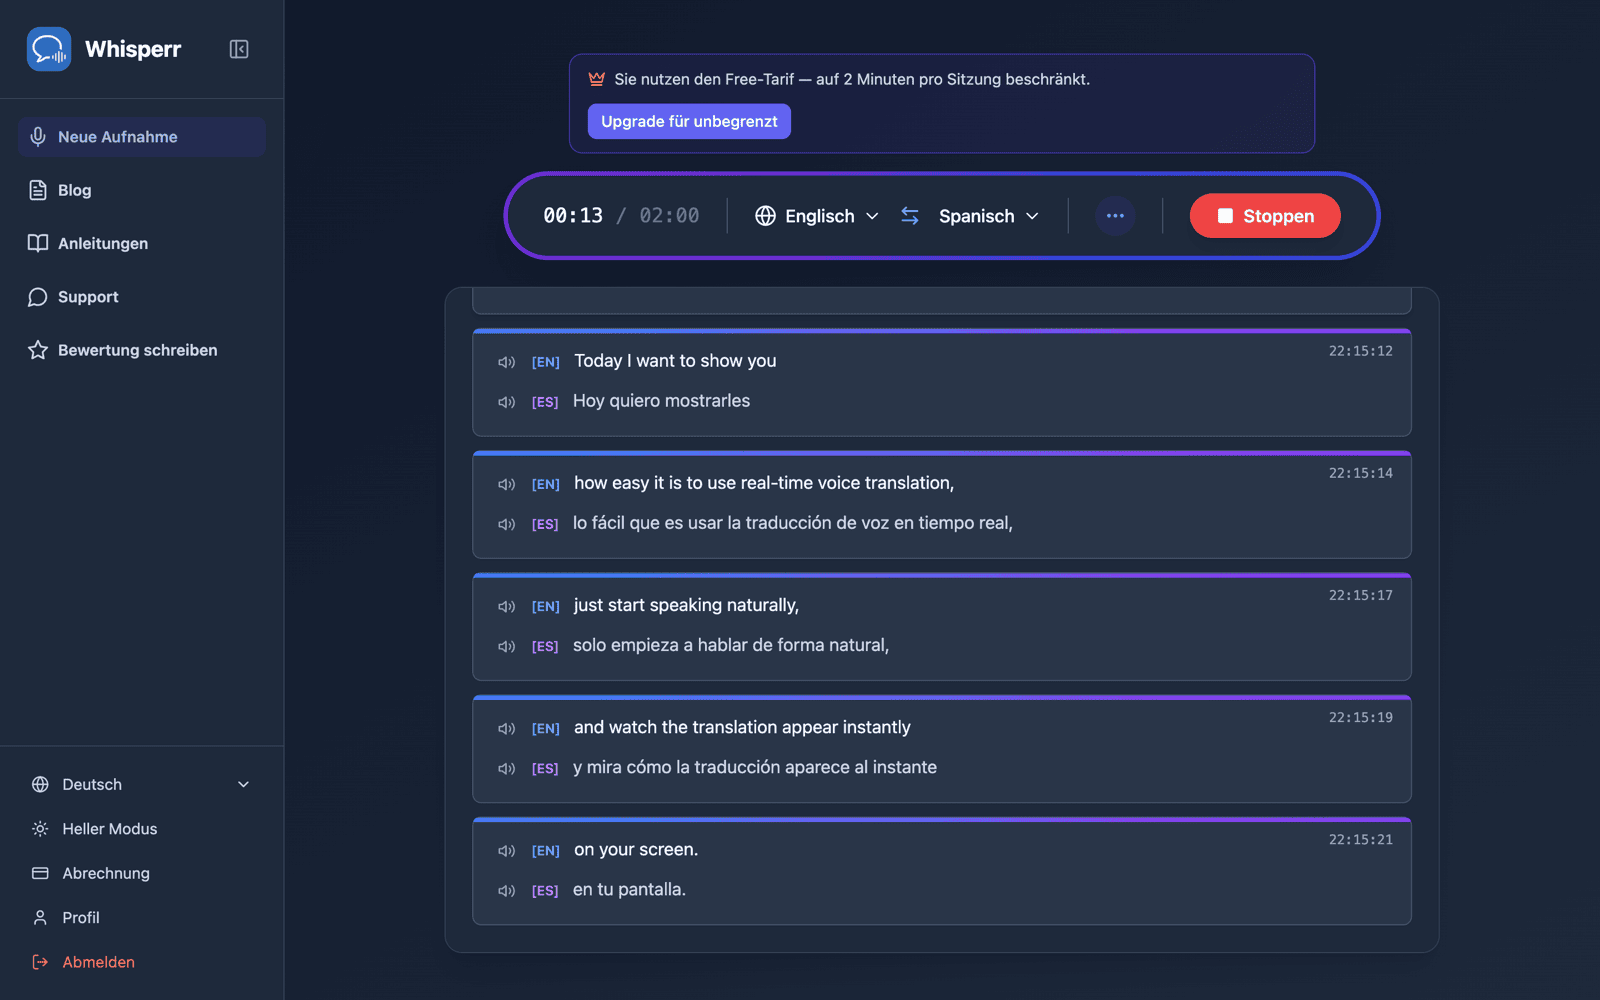Viewport: 1600px width, 1000px height.
Task: Play audio for 'on your screen.'
Action: coord(507,851)
